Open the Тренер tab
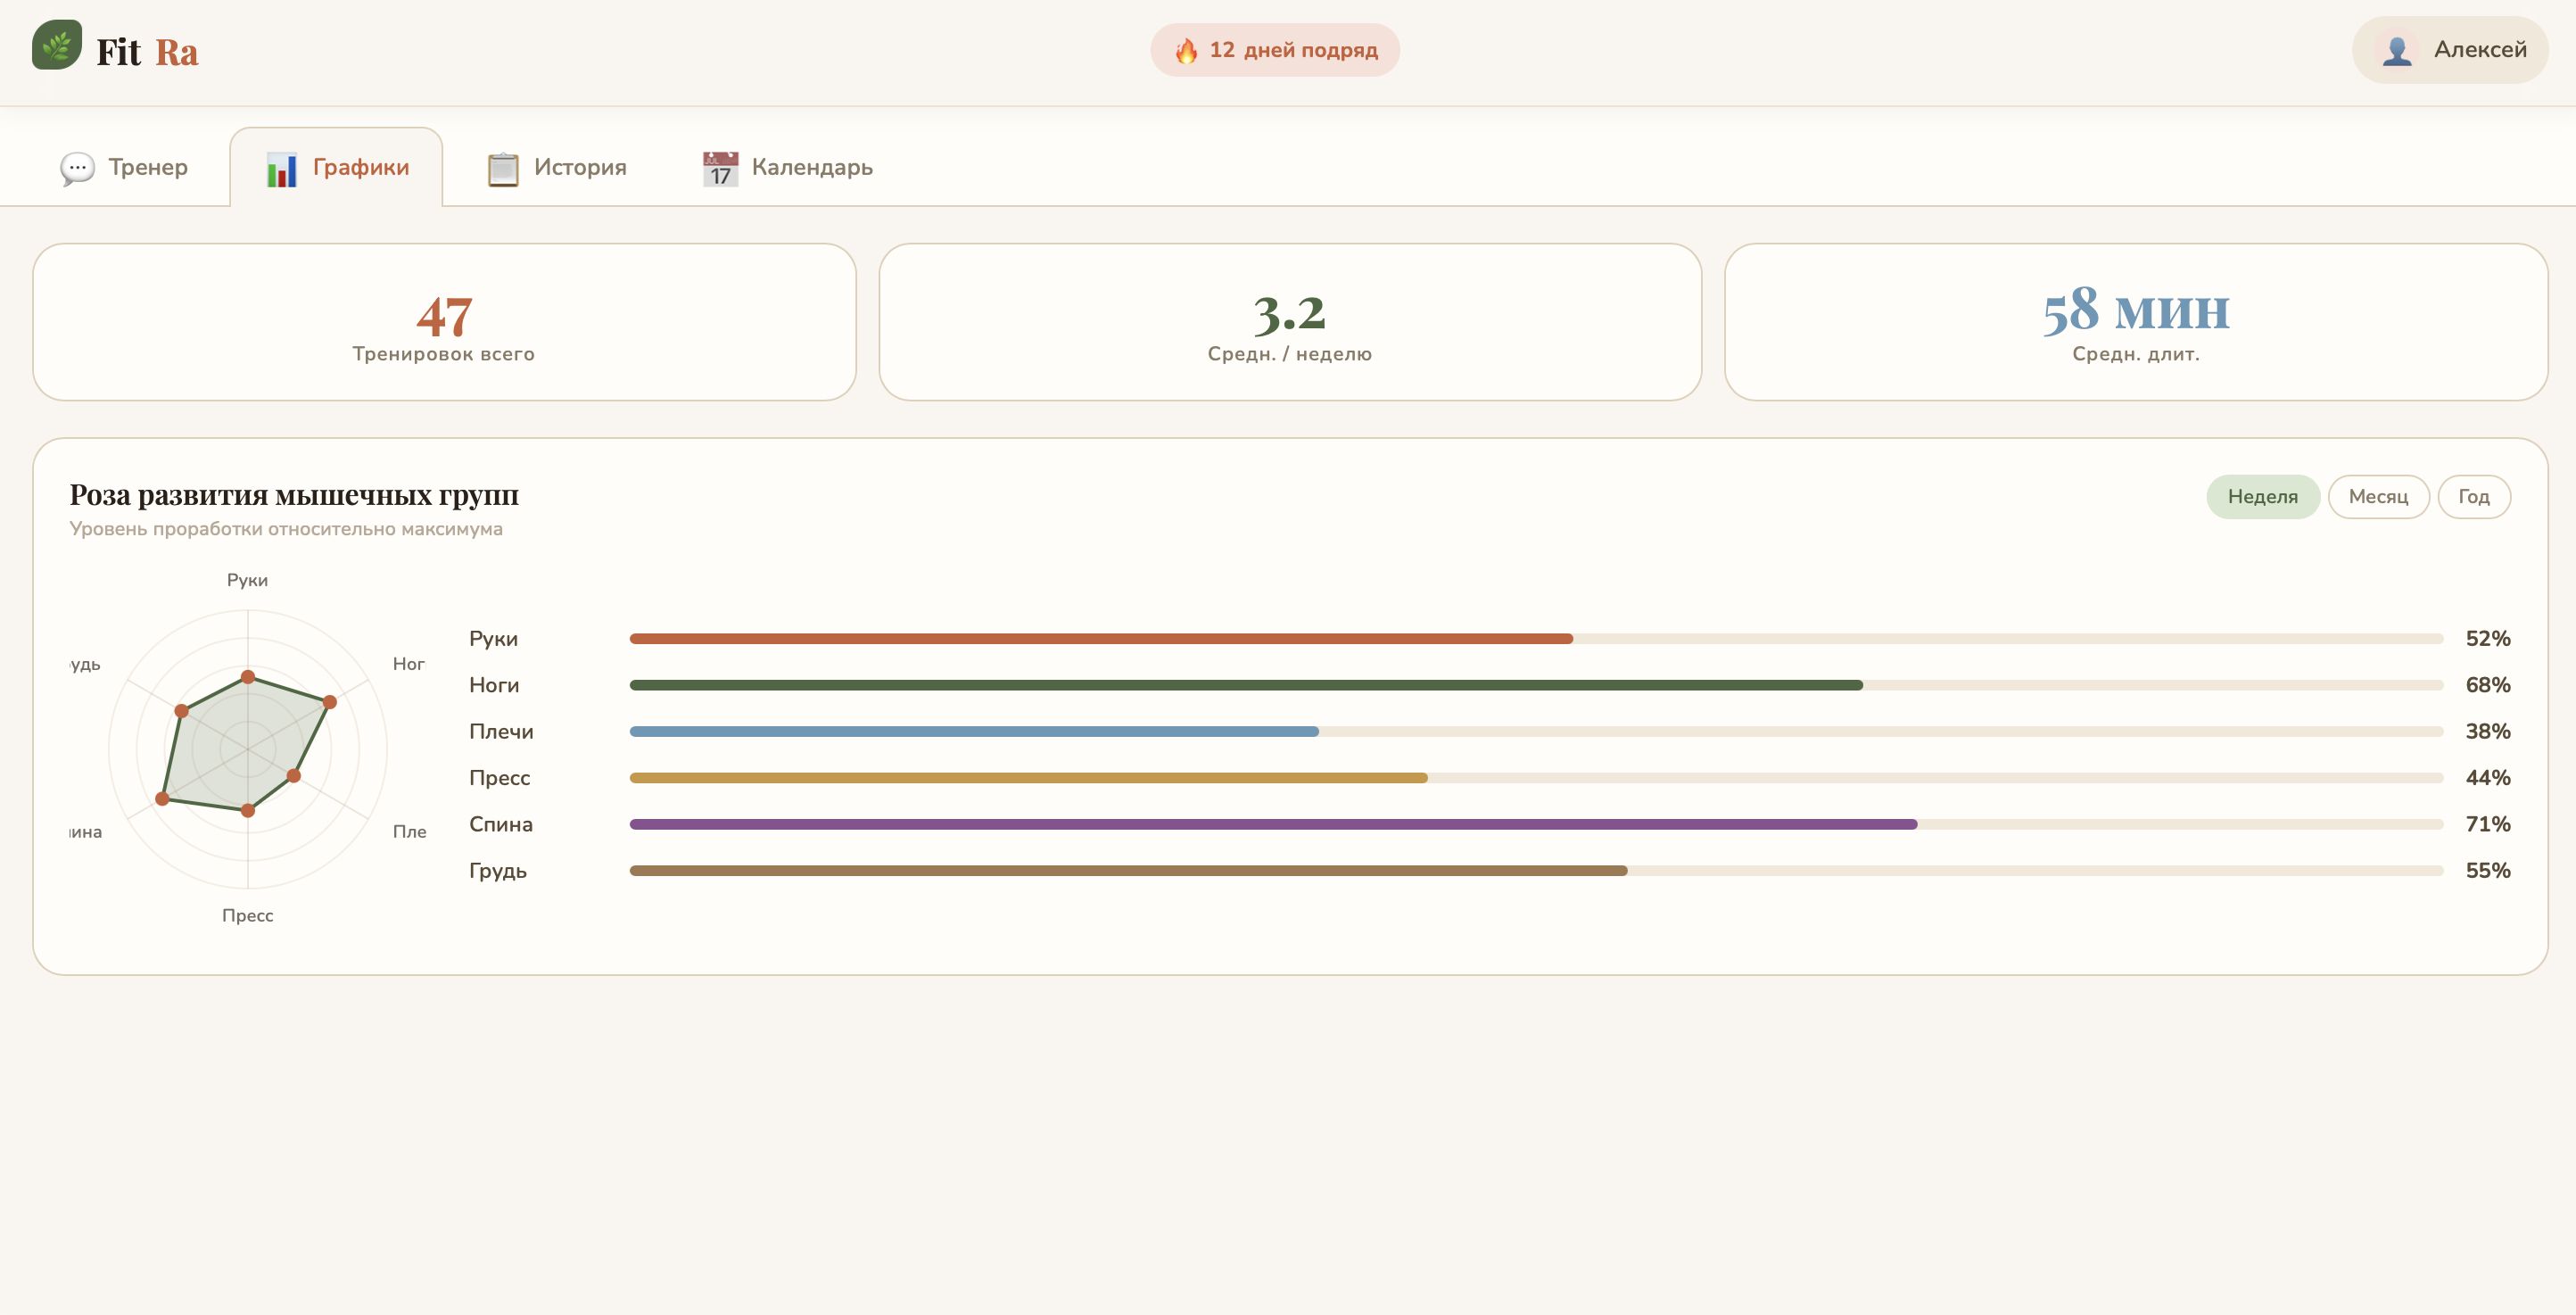The height and width of the screenshot is (1315, 2576). [x=124, y=168]
